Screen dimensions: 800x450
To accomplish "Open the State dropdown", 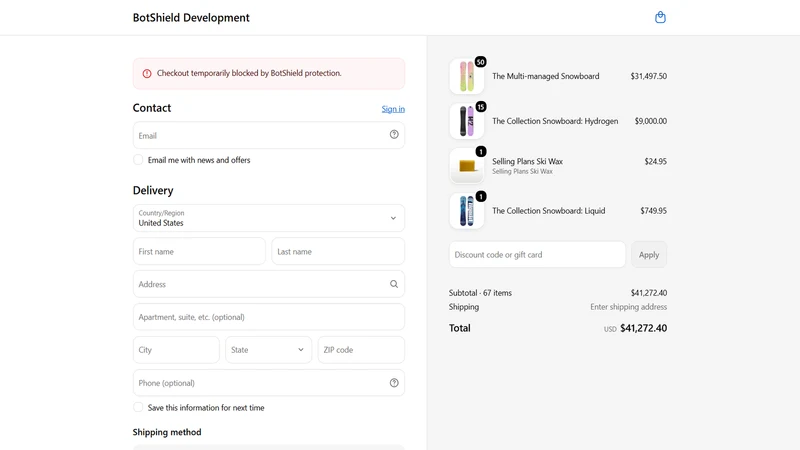I will tap(268, 350).
